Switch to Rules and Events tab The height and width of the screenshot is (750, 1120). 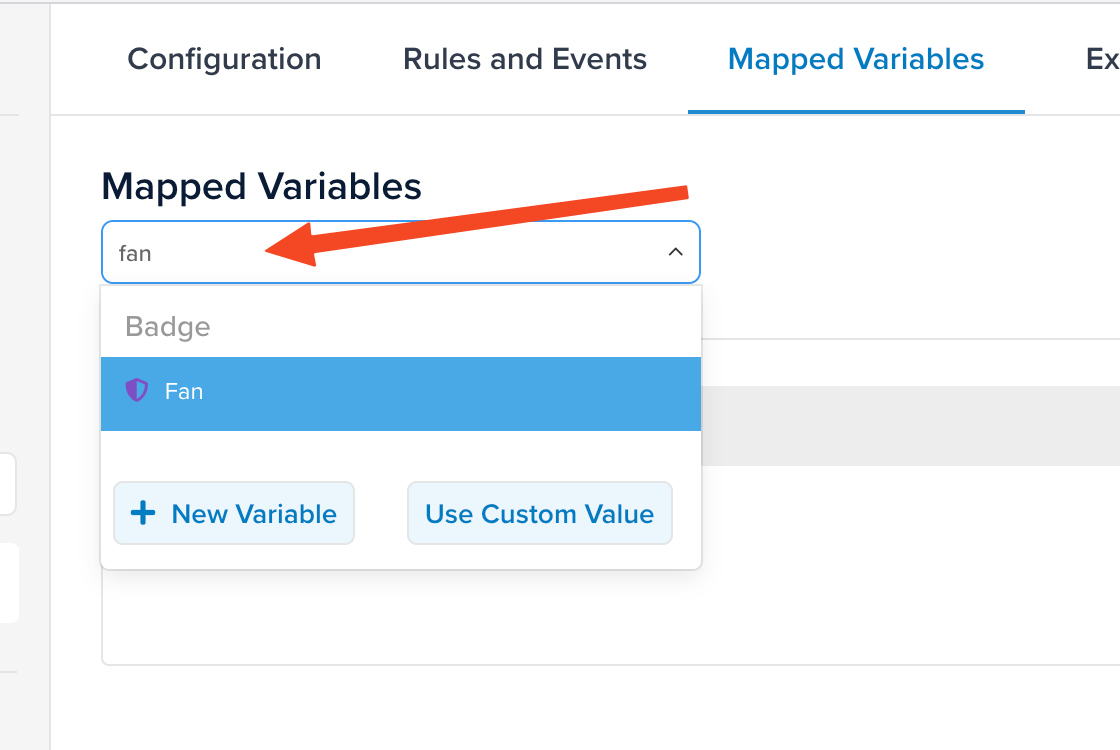coord(524,59)
